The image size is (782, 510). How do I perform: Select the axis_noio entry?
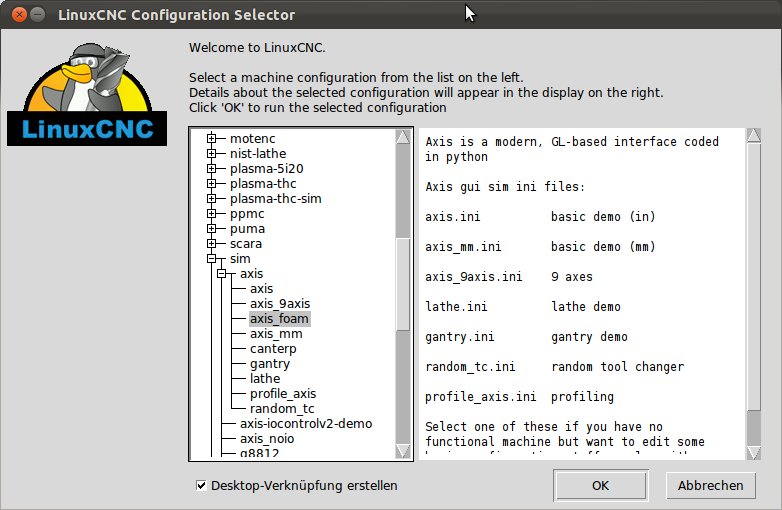click(x=267, y=438)
